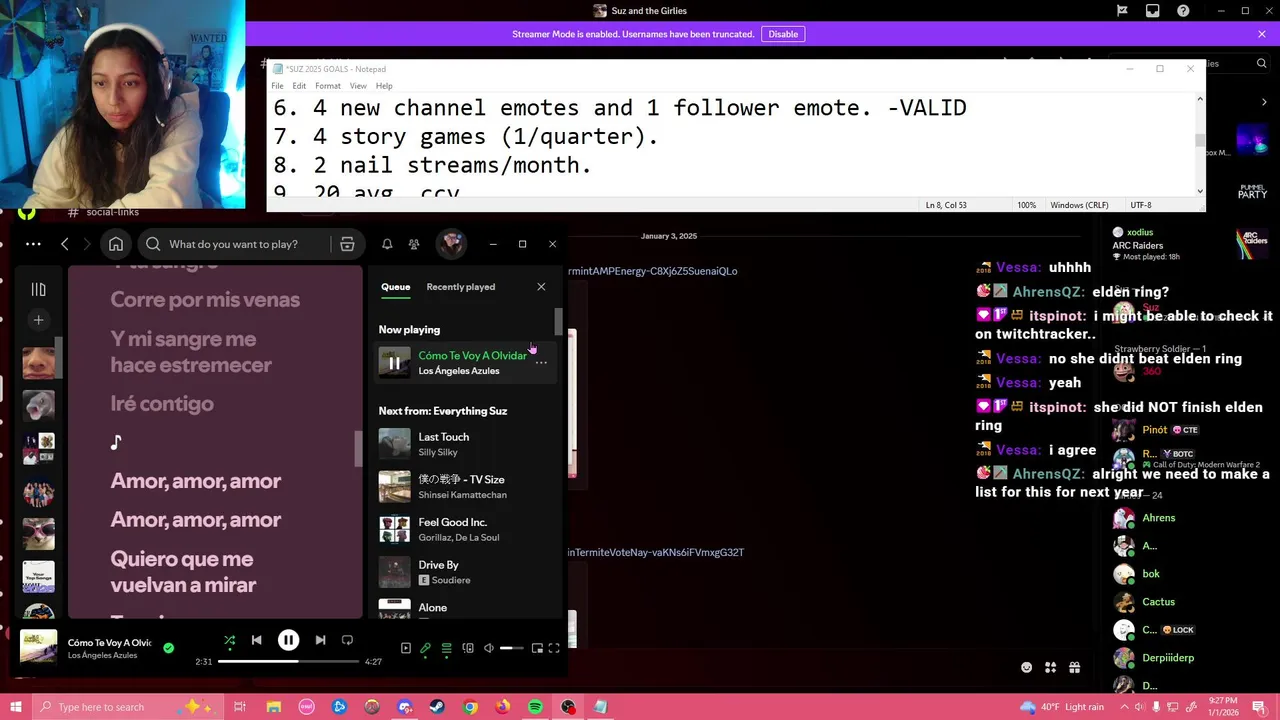Skip to previous track
Image resolution: width=1280 pixels, height=720 pixels.
256,641
